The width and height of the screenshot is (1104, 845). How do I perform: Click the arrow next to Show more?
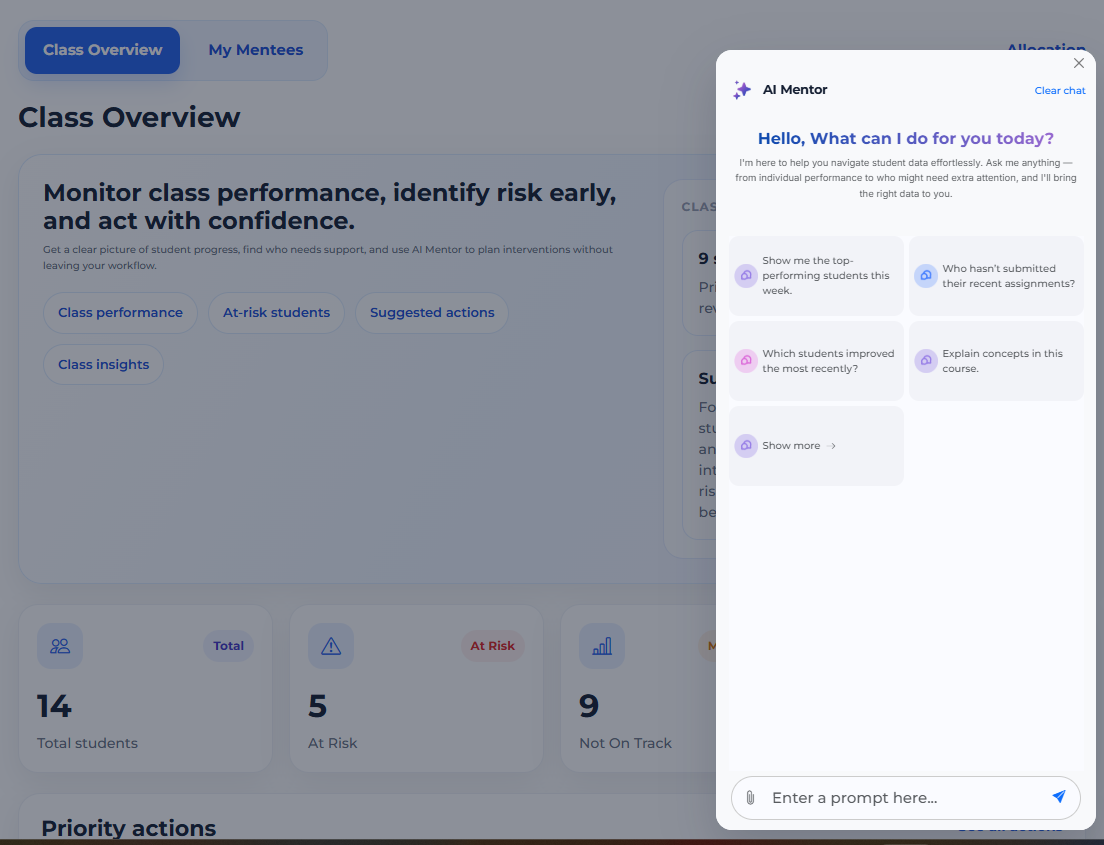pos(832,446)
